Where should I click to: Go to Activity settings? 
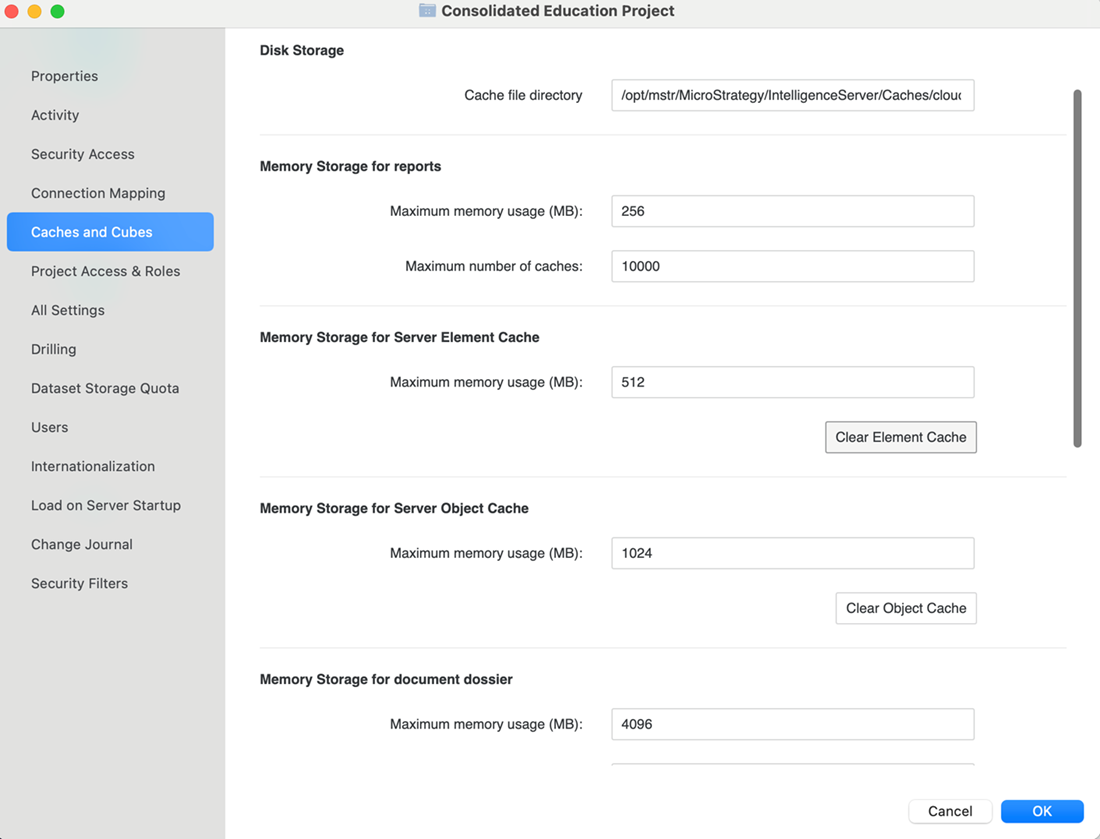point(55,115)
